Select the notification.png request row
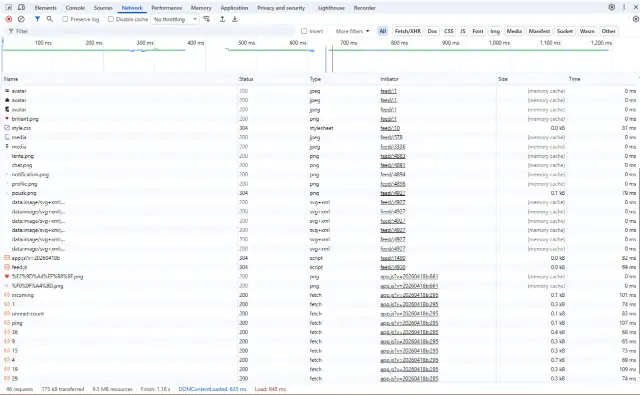640x395 pixels. point(320,174)
